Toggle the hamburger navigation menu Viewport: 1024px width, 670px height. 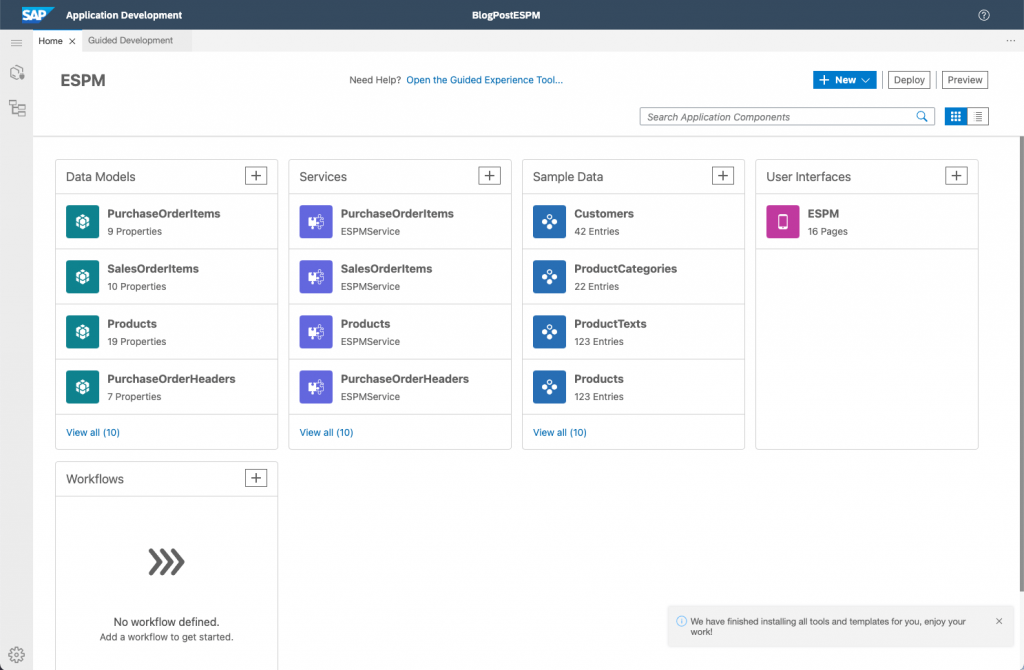pyautogui.click(x=16, y=43)
